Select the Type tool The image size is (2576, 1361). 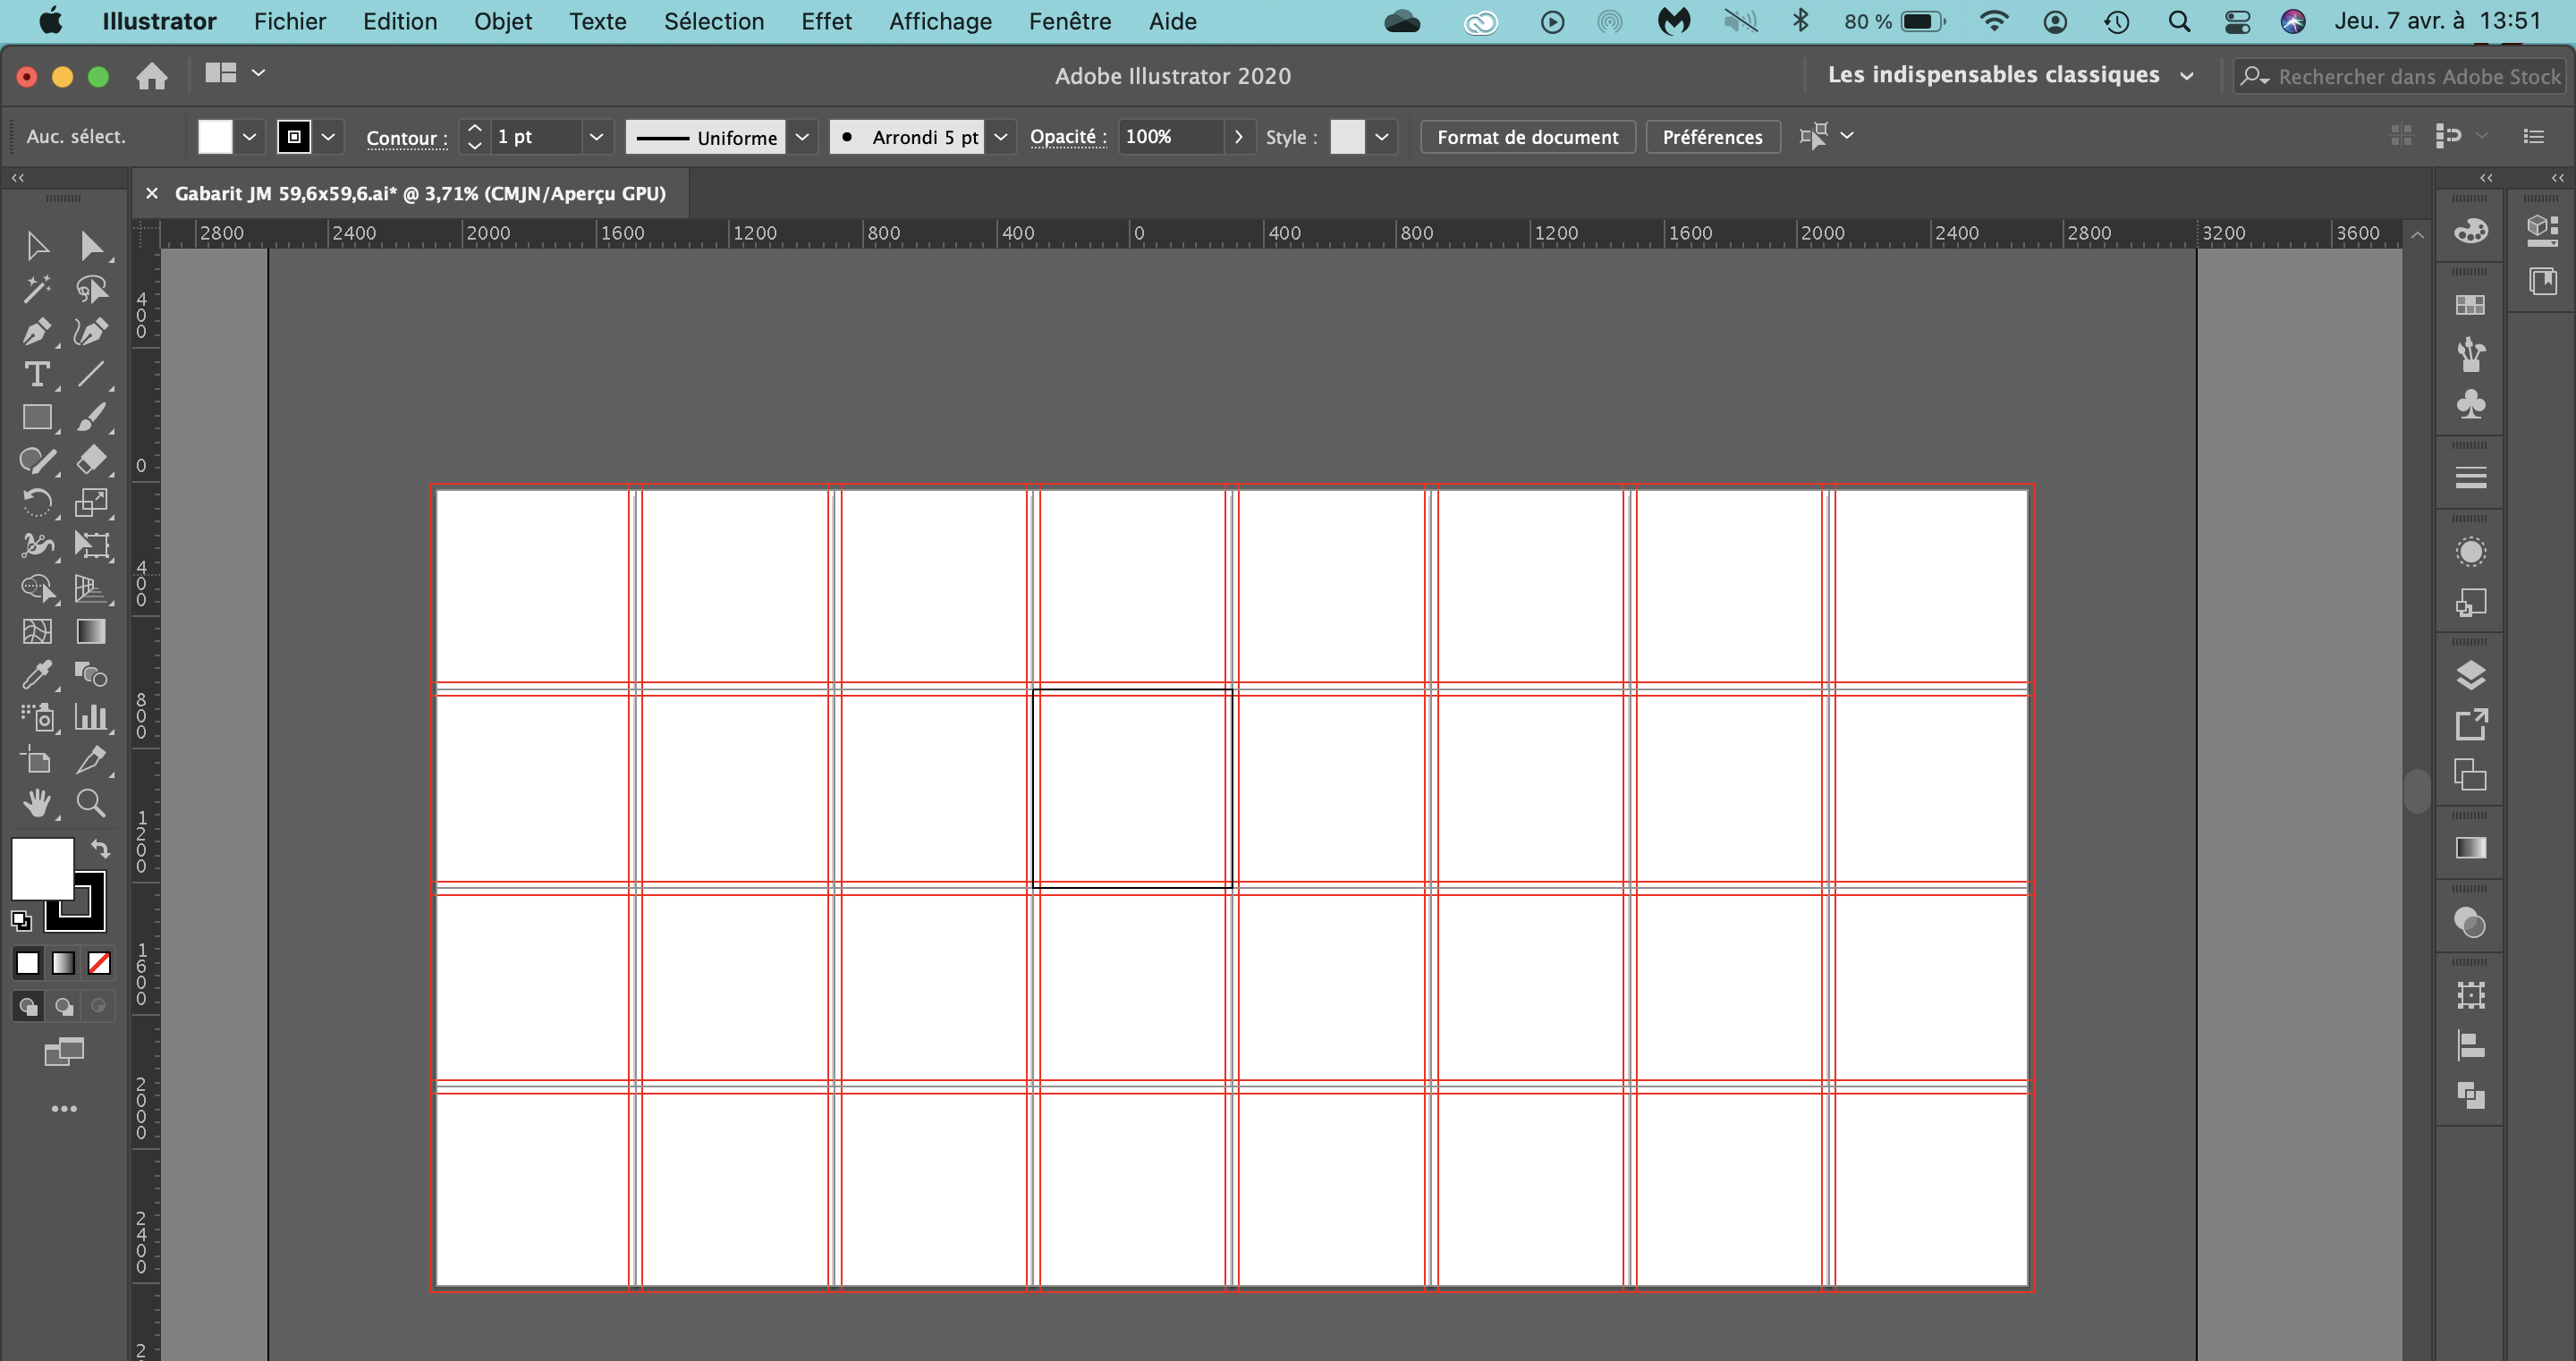[x=36, y=375]
